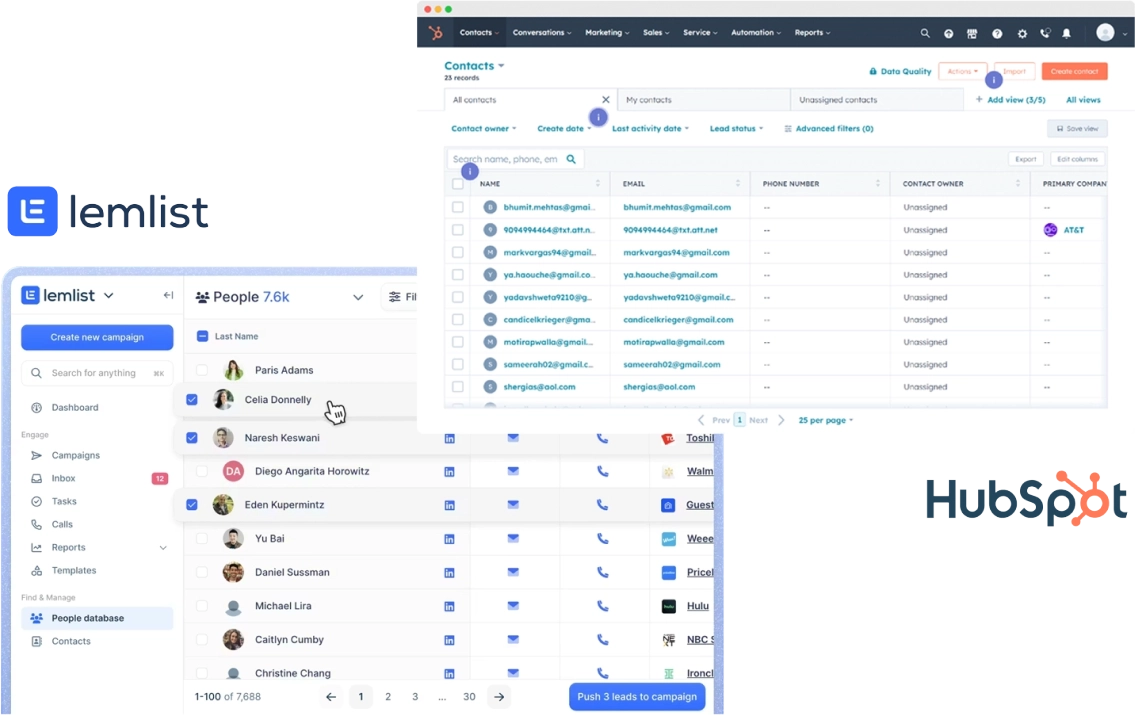The width and height of the screenshot is (1135, 715).
Task: Open HubSpot settings gear icon
Action: 1021,33
